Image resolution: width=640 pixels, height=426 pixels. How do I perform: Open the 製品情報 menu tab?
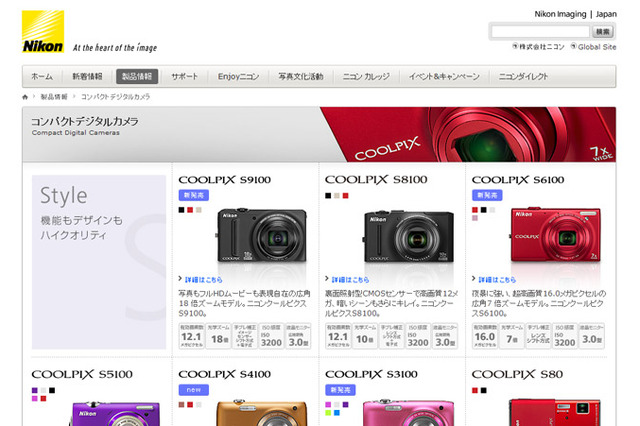pyautogui.click(x=136, y=76)
